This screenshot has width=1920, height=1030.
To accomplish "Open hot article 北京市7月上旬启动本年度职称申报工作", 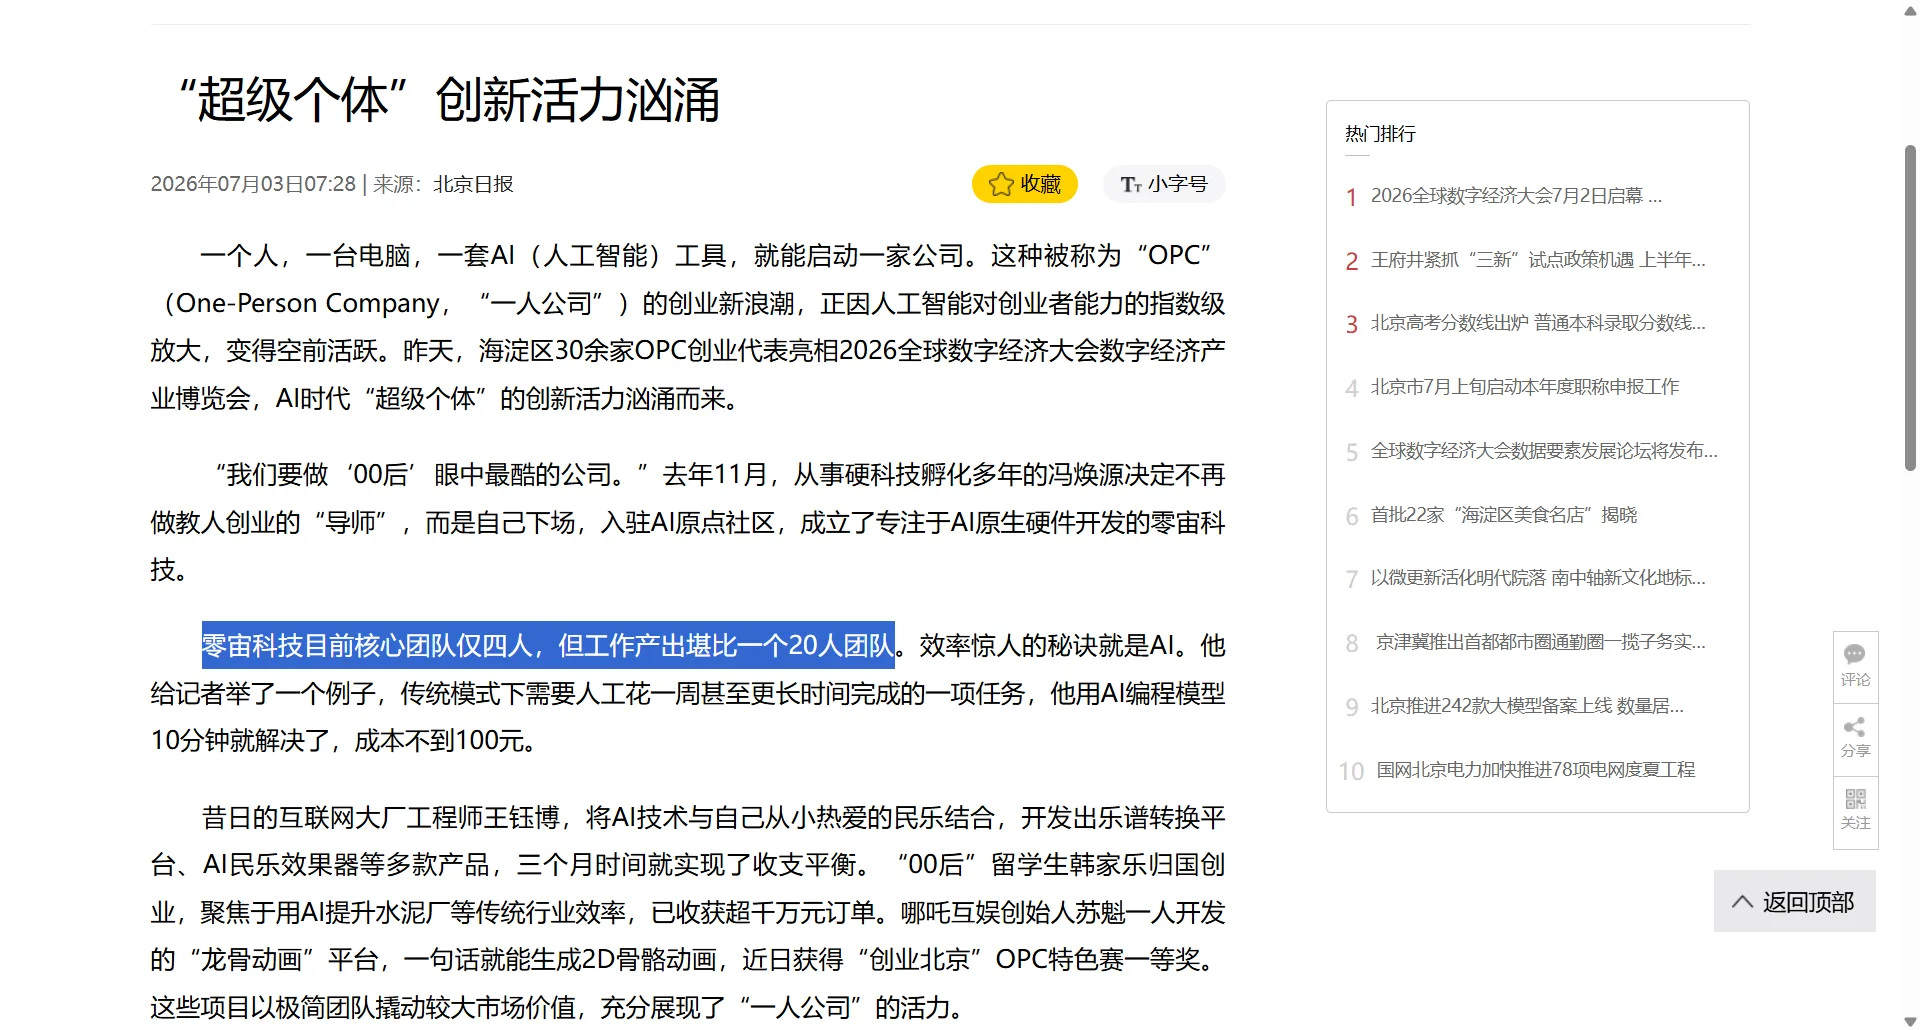I will point(1524,387).
